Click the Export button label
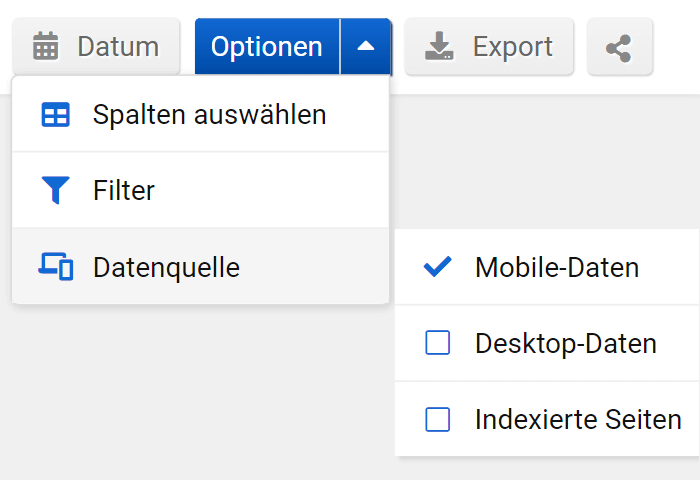The width and height of the screenshot is (700, 480). [x=512, y=46]
